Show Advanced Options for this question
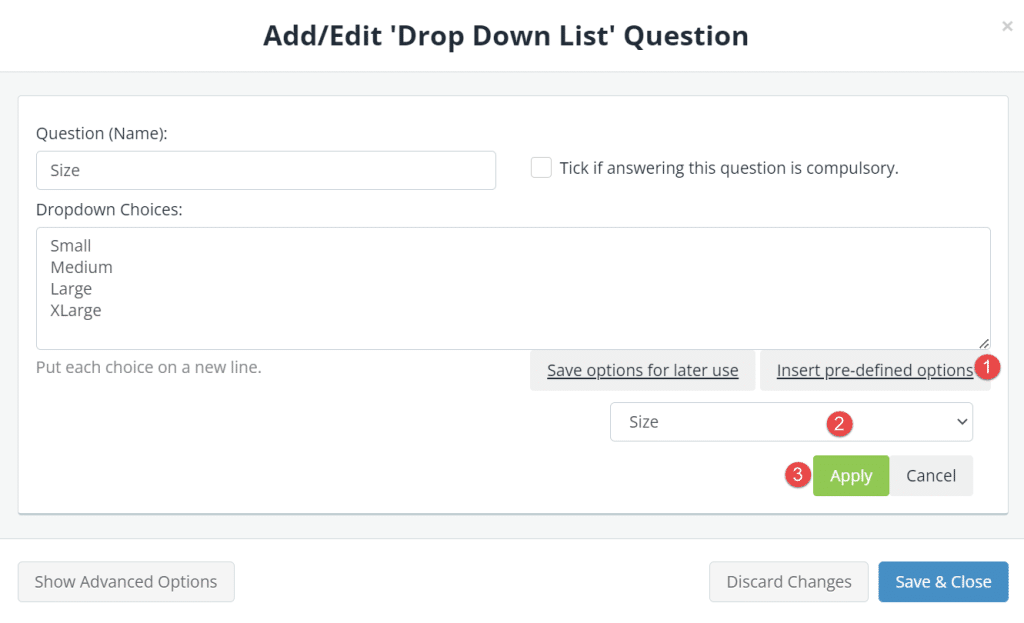The height and width of the screenshot is (623, 1024). point(125,581)
